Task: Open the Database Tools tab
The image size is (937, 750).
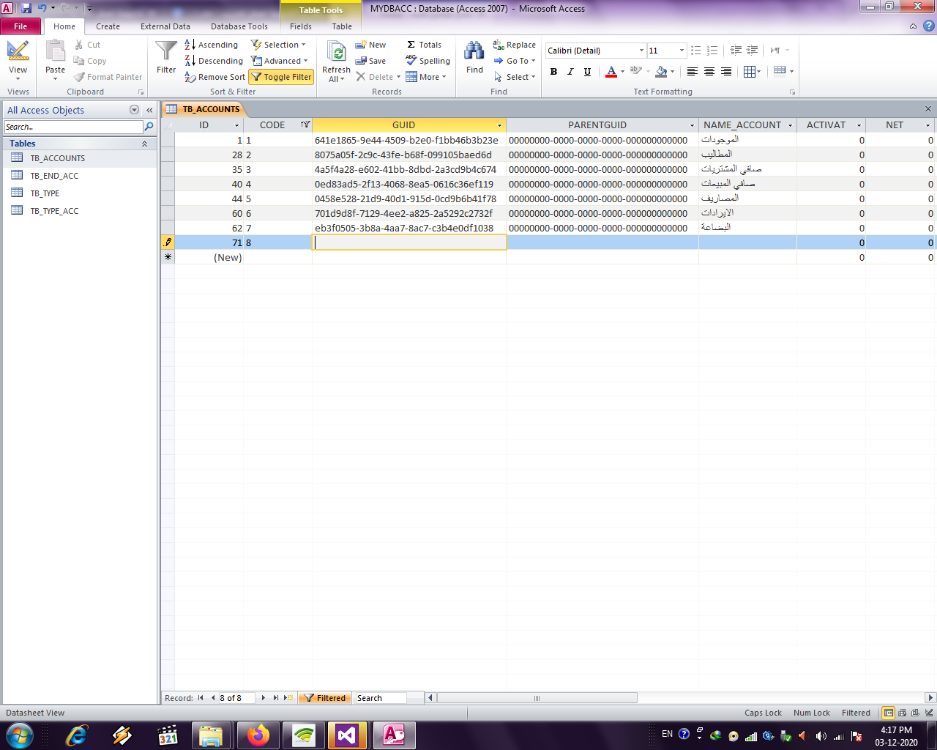Action: (239, 26)
